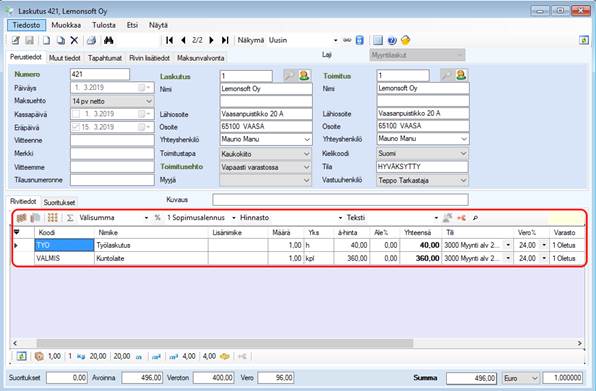Open the Näytä menu
Viewport: 596px width, 391px height.
158,25
